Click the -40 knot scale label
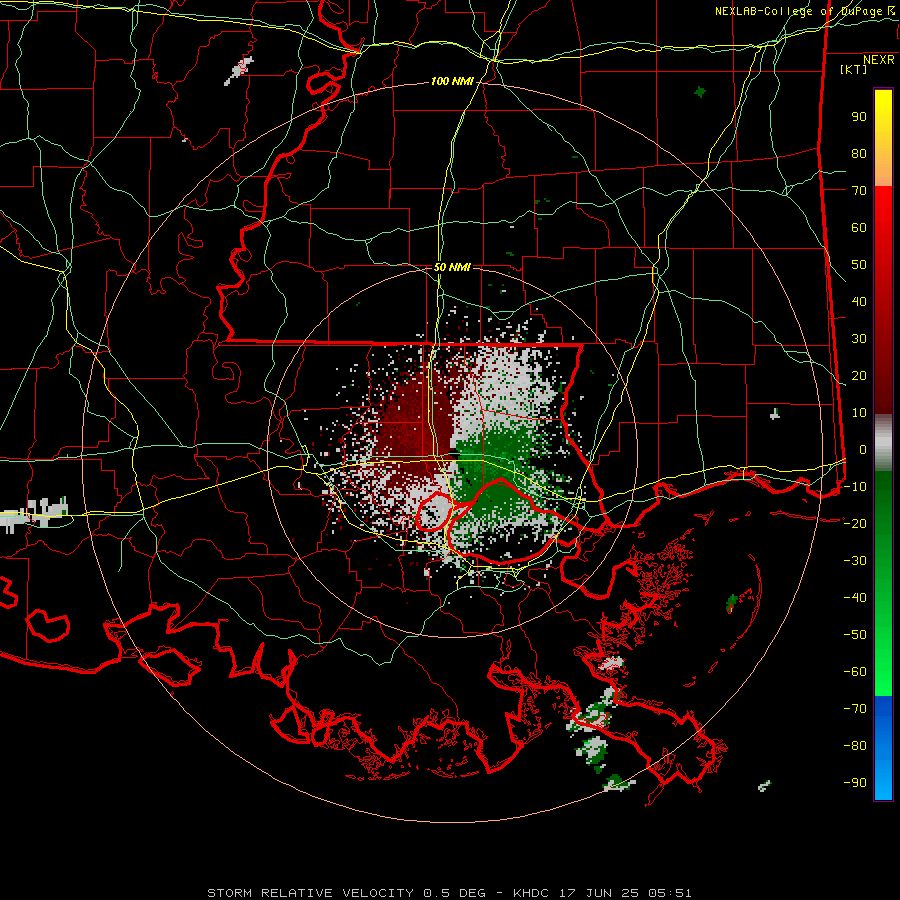900x900 pixels. (855, 598)
